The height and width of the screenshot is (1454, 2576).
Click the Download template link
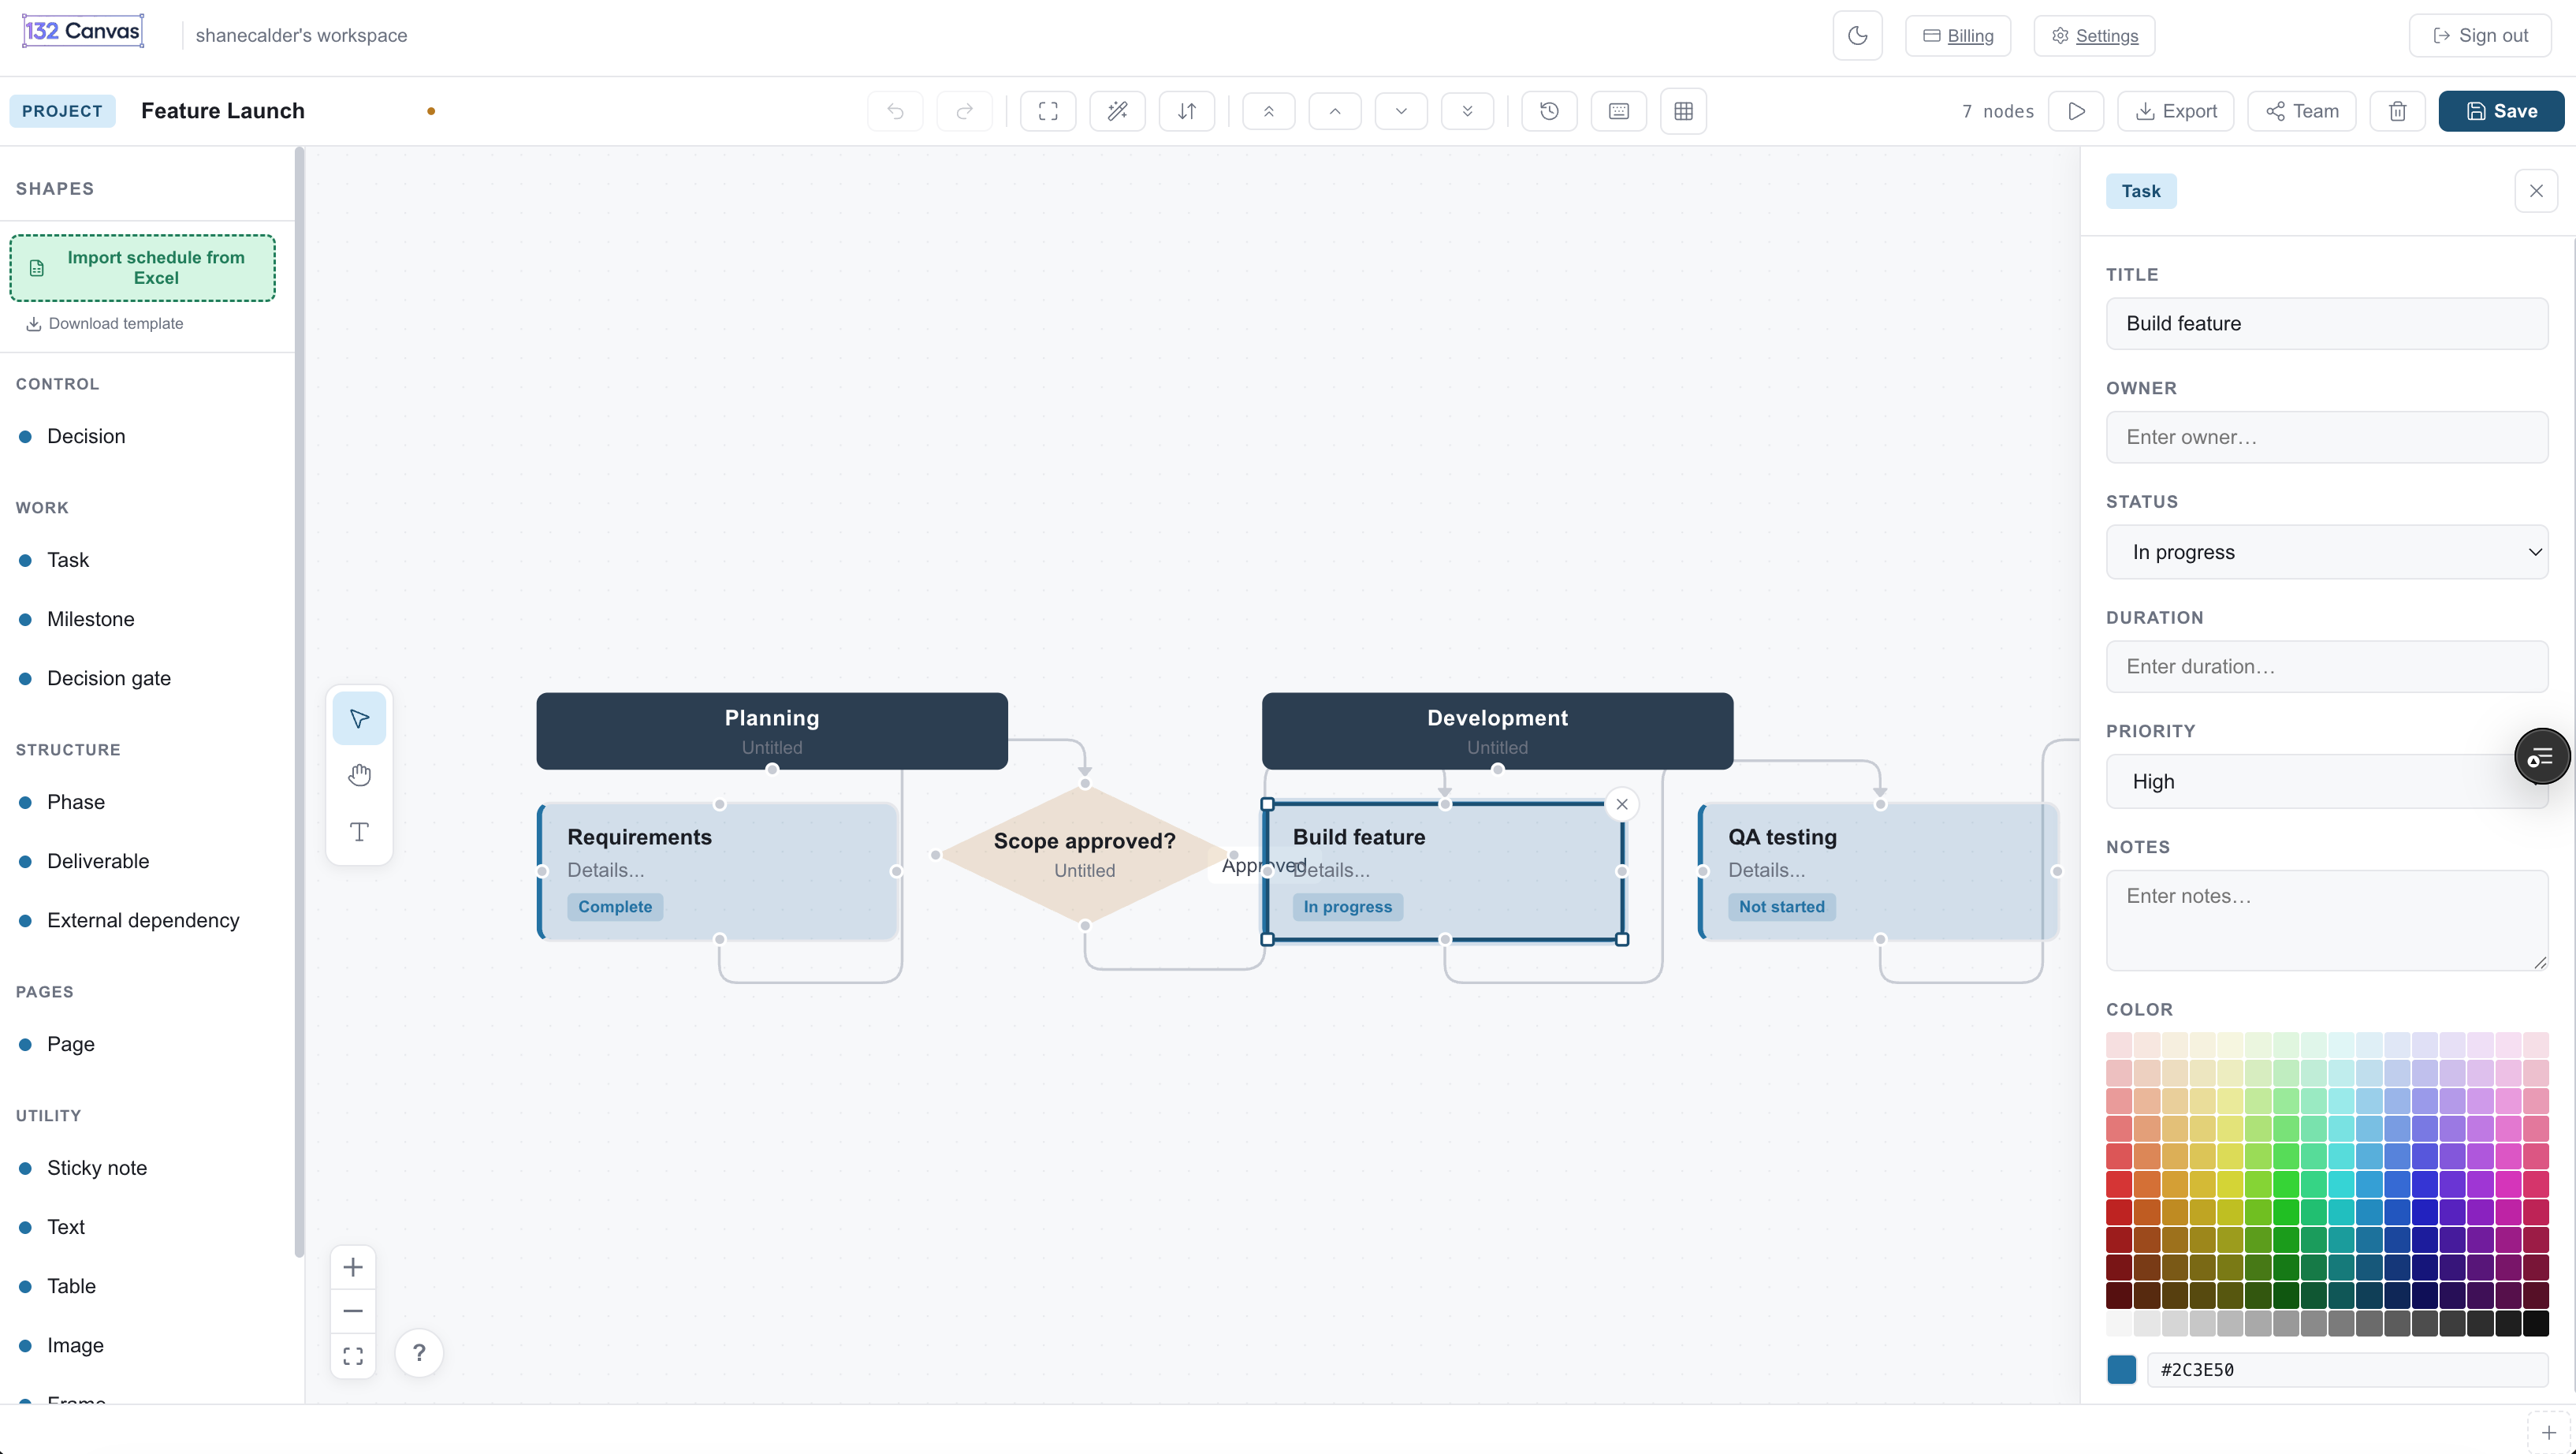click(x=104, y=324)
